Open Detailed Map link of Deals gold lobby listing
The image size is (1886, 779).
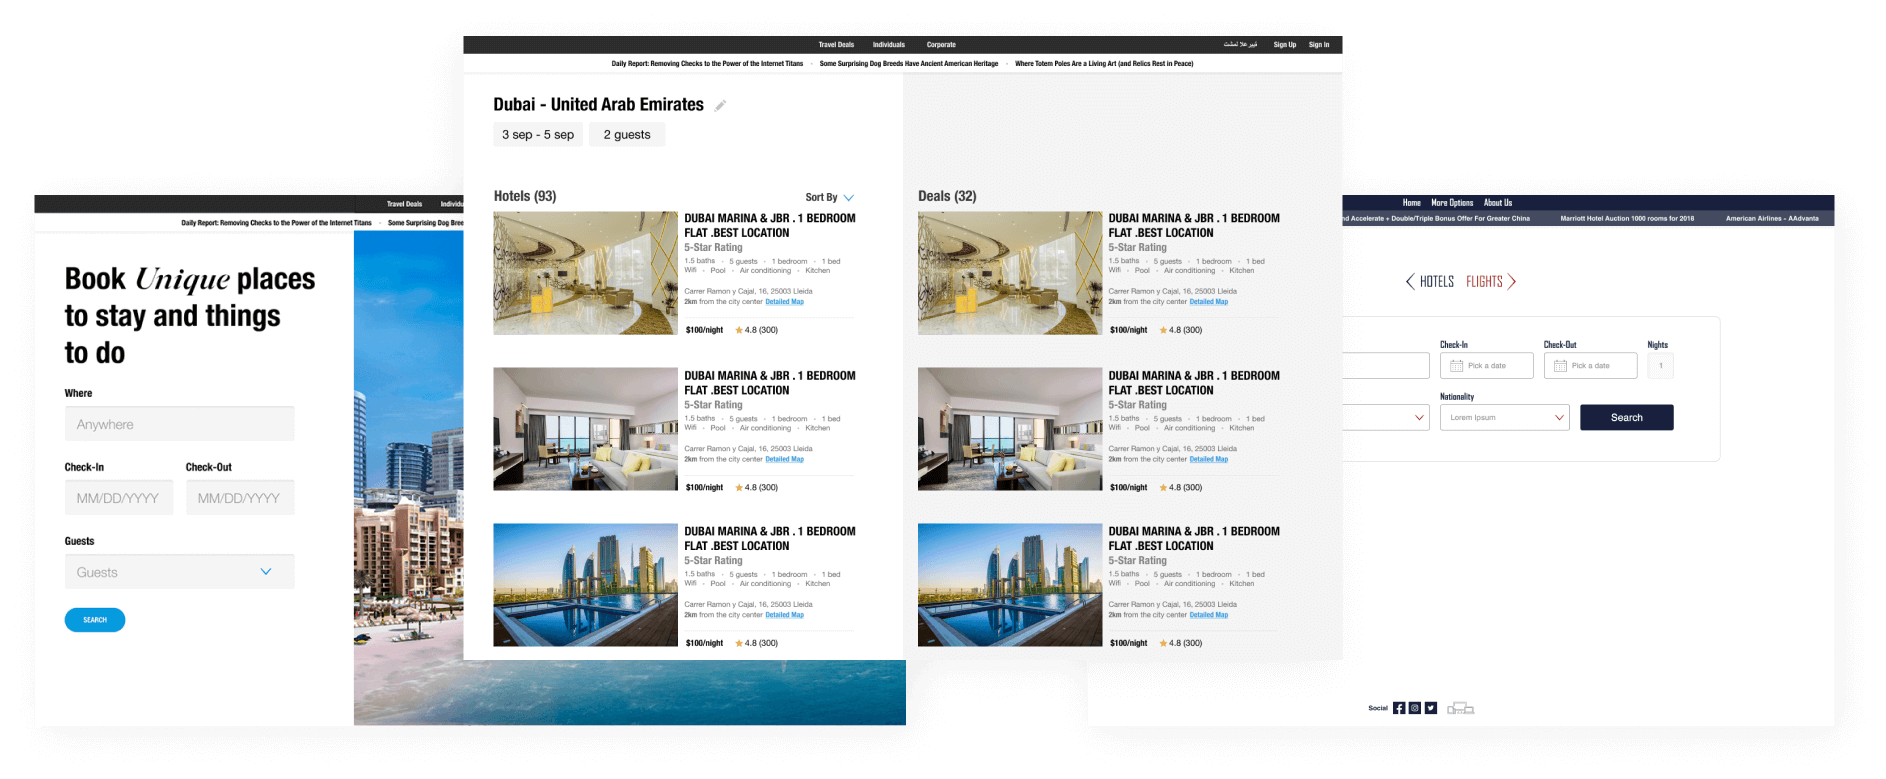coord(1208,302)
